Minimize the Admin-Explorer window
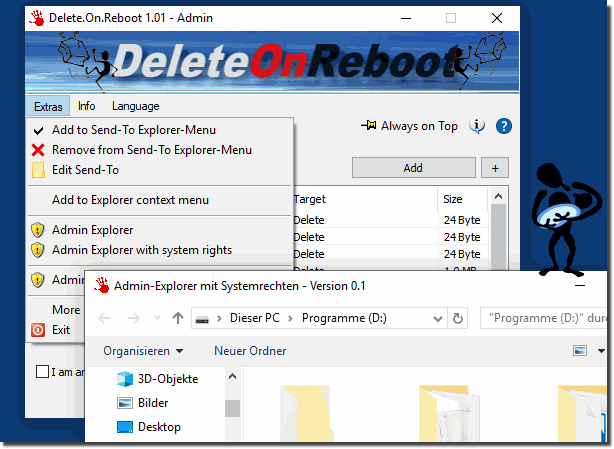The image size is (614, 449). (x=580, y=286)
